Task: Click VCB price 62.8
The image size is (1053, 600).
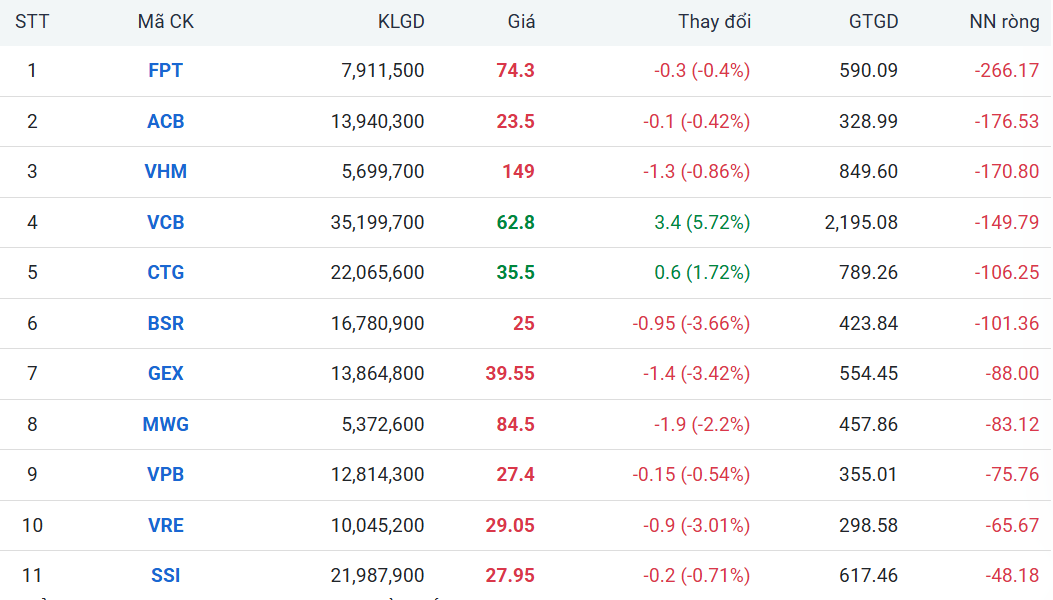Action: click(515, 222)
